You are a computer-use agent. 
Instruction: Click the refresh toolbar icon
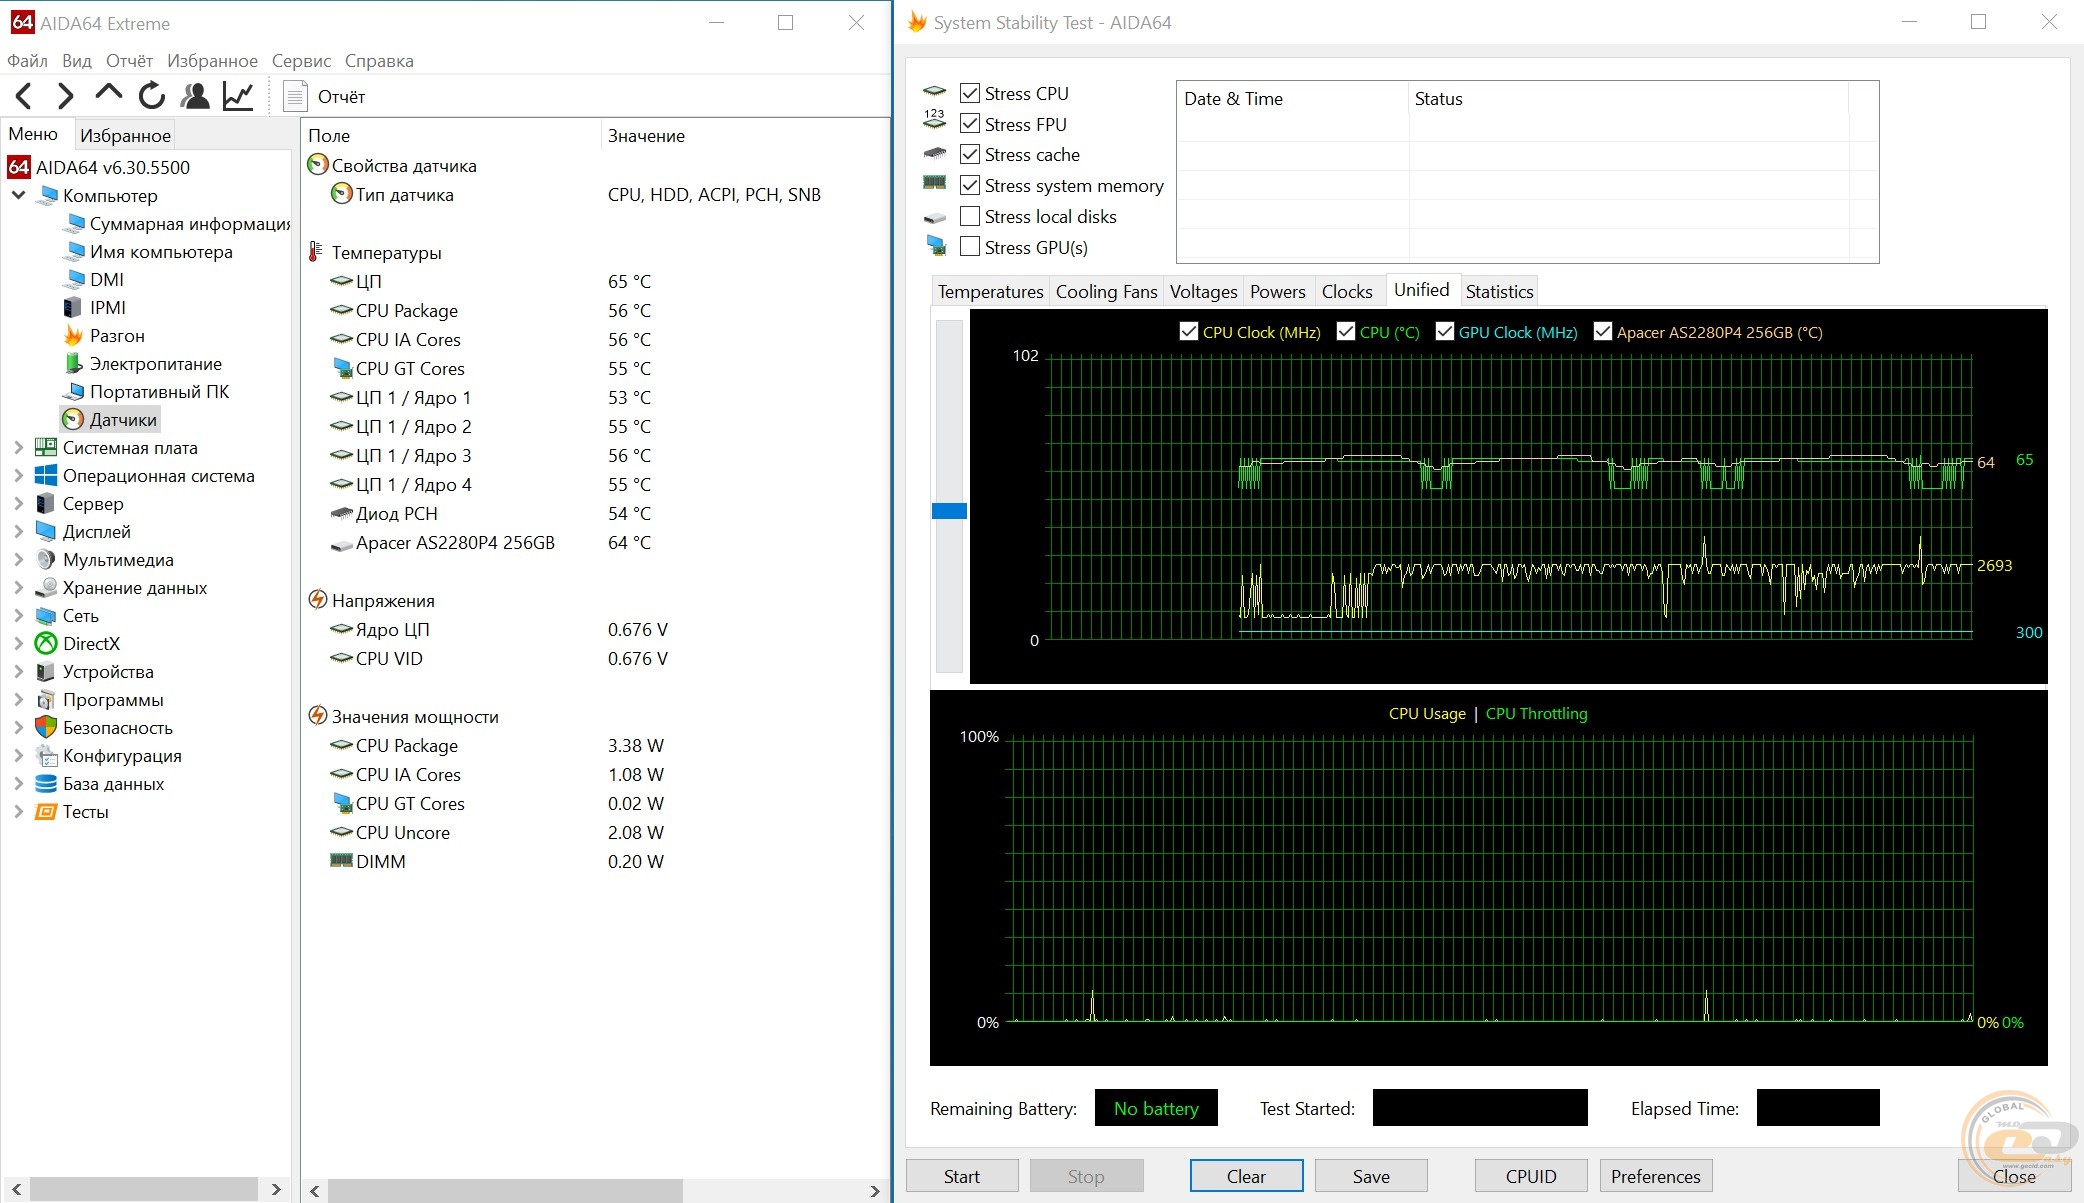[152, 96]
